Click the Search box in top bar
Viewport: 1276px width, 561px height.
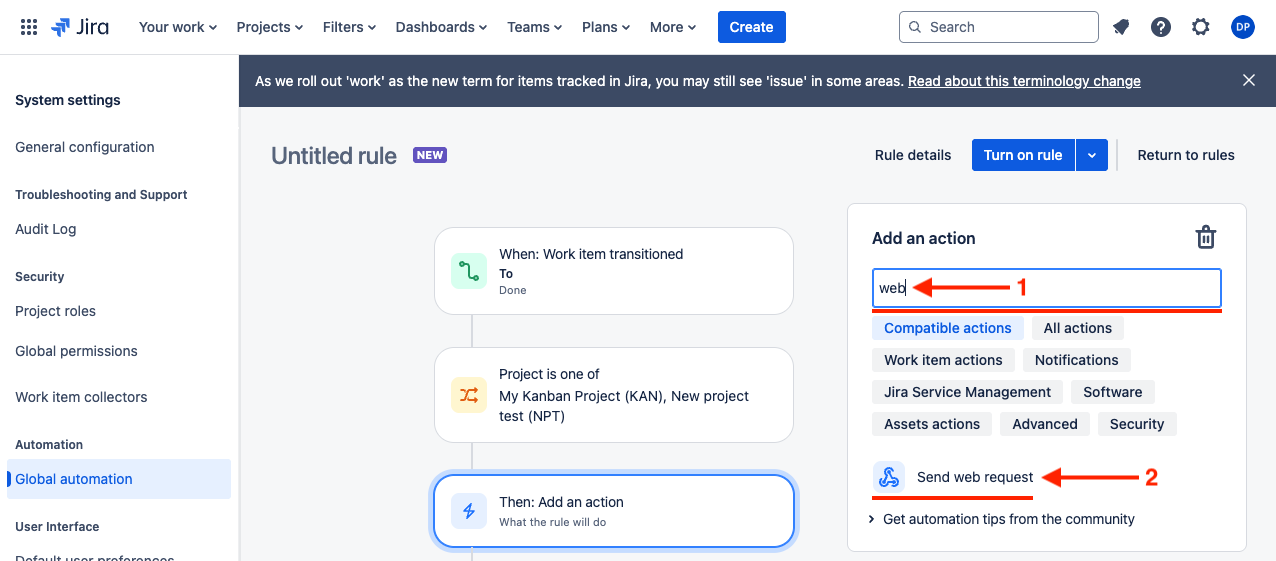point(998,27)
